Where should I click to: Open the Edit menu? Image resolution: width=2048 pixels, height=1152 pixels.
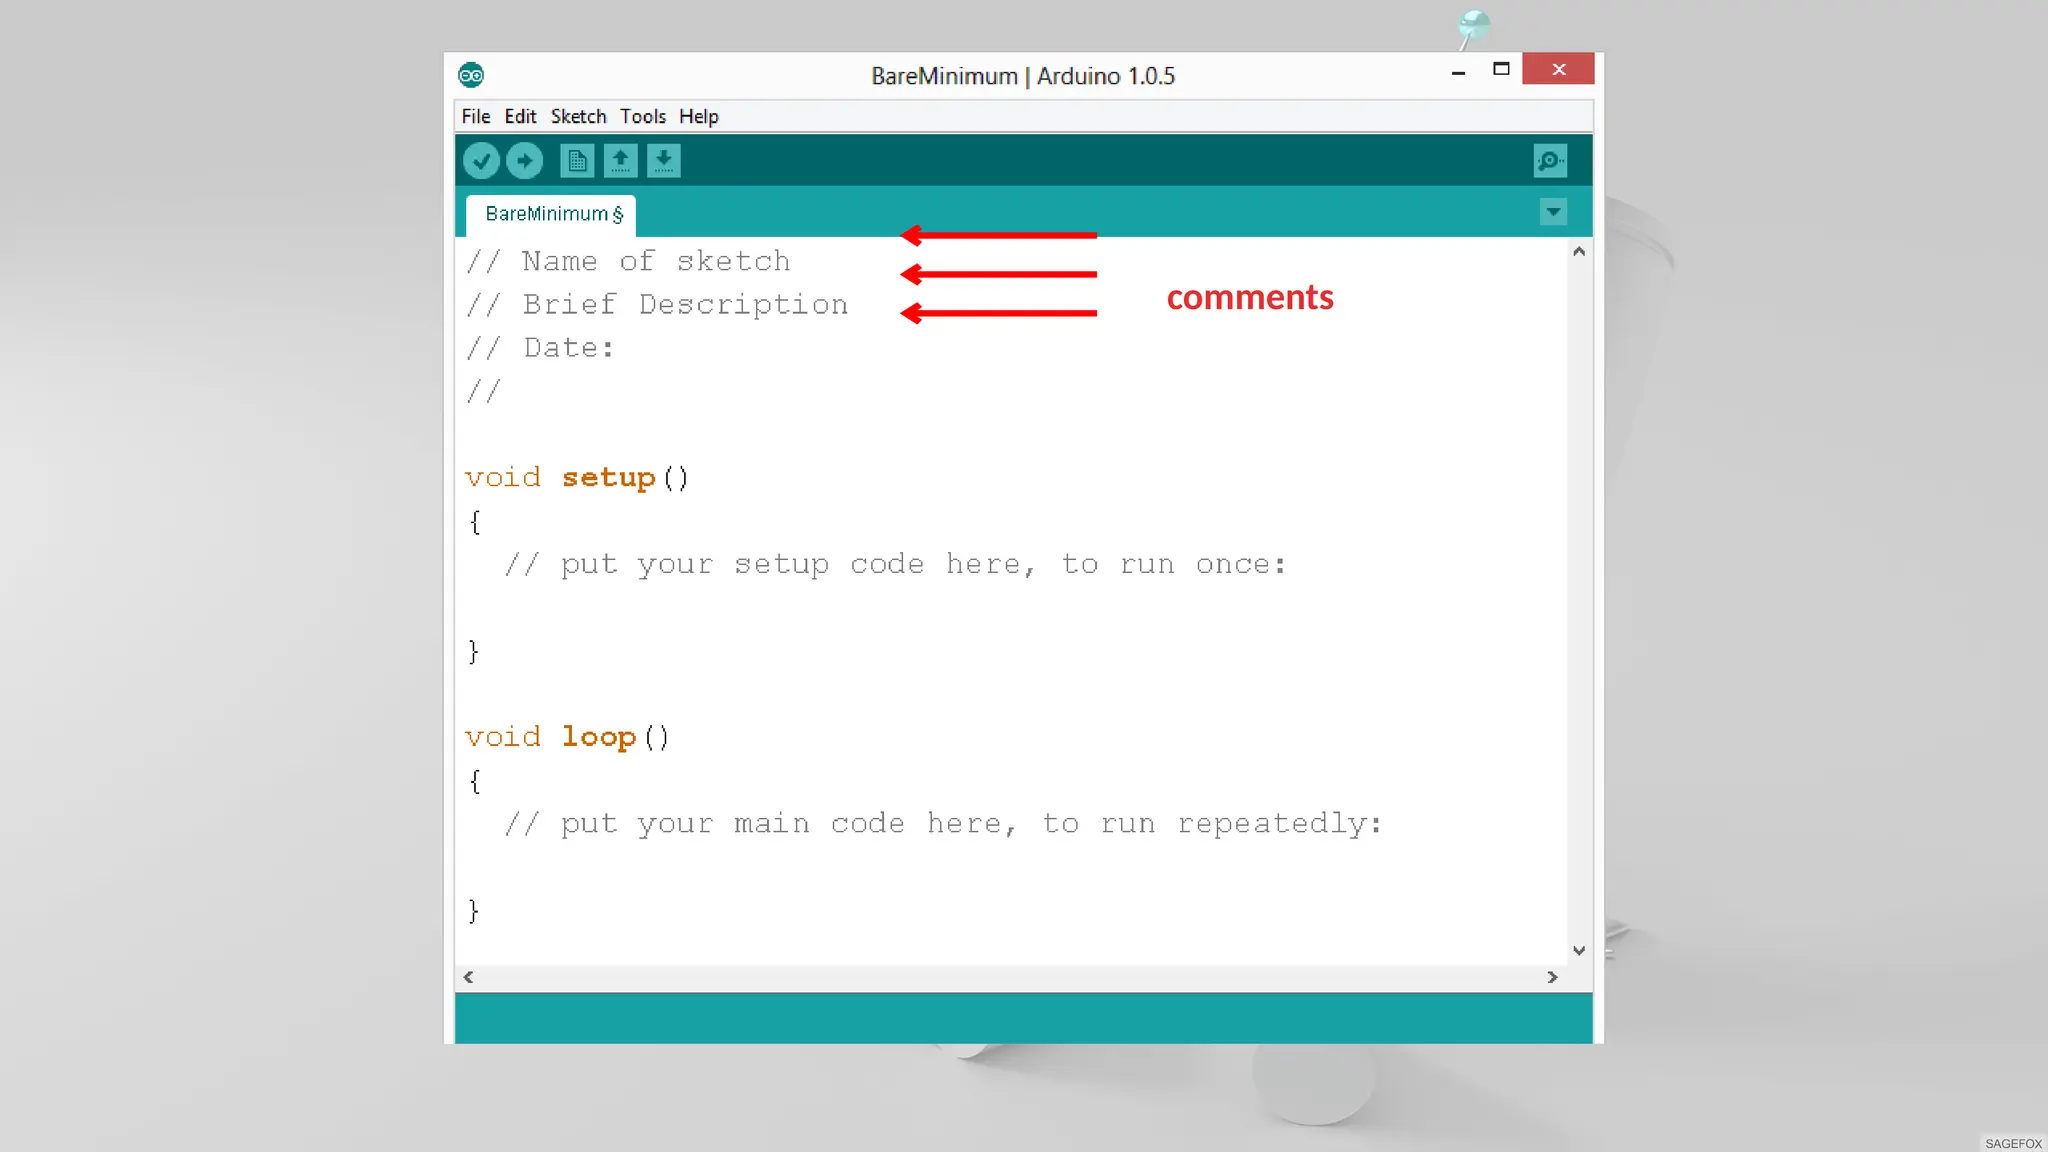point(520,117)
